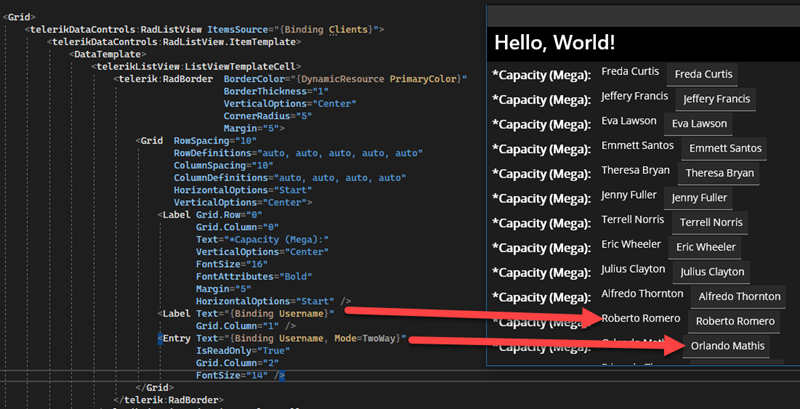
Task: Focus the Emmett Santos entry field
Action: click(725, 148)
